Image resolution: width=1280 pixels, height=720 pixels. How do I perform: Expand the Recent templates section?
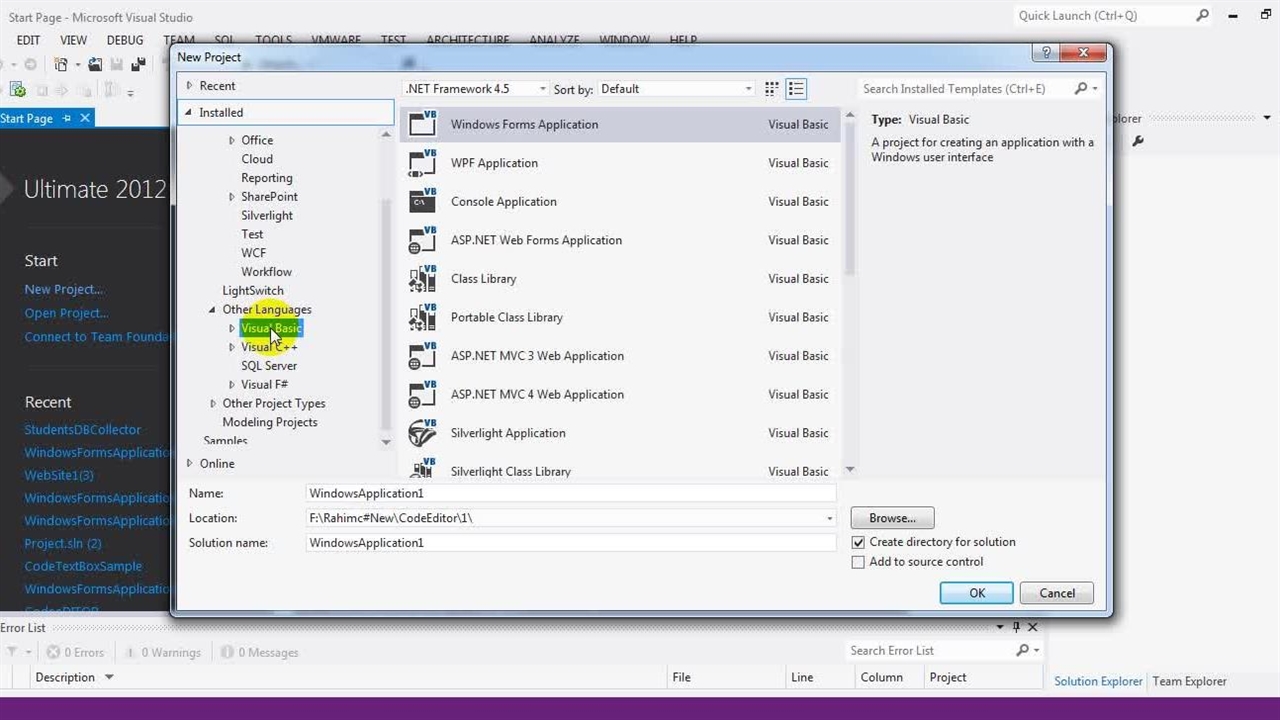click(189, 86)
